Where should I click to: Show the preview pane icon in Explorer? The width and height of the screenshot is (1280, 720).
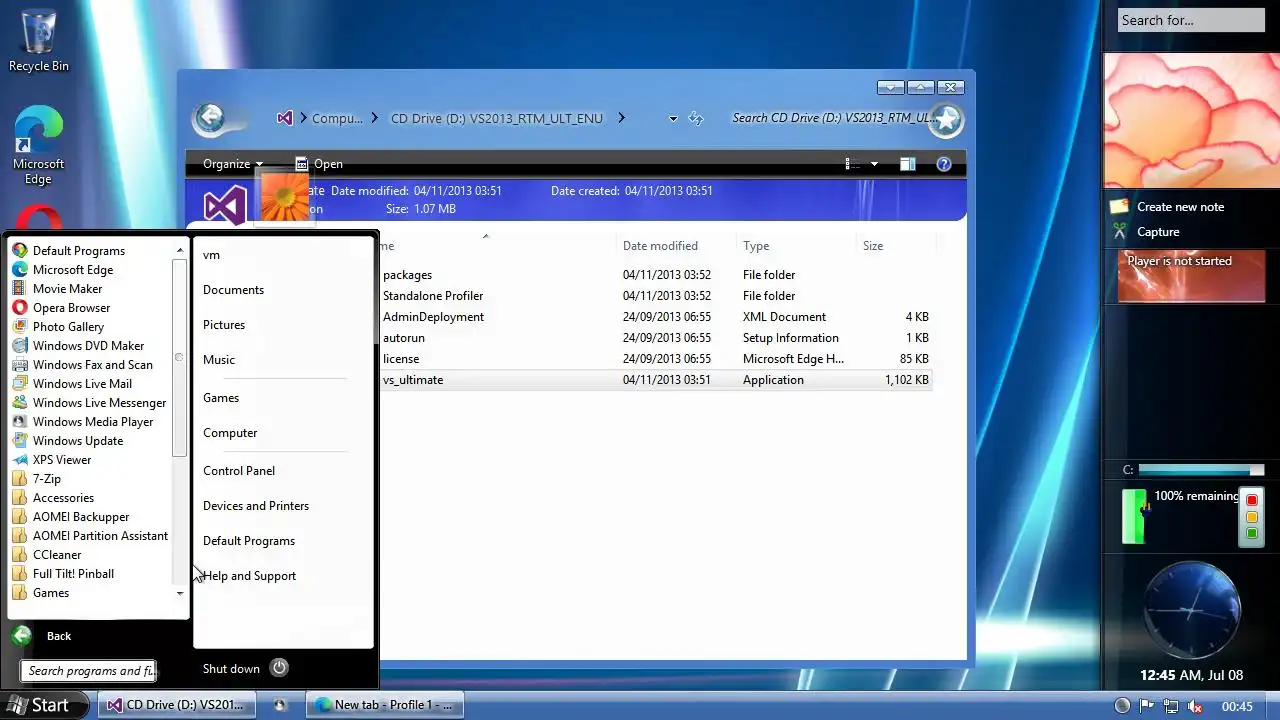907,164
